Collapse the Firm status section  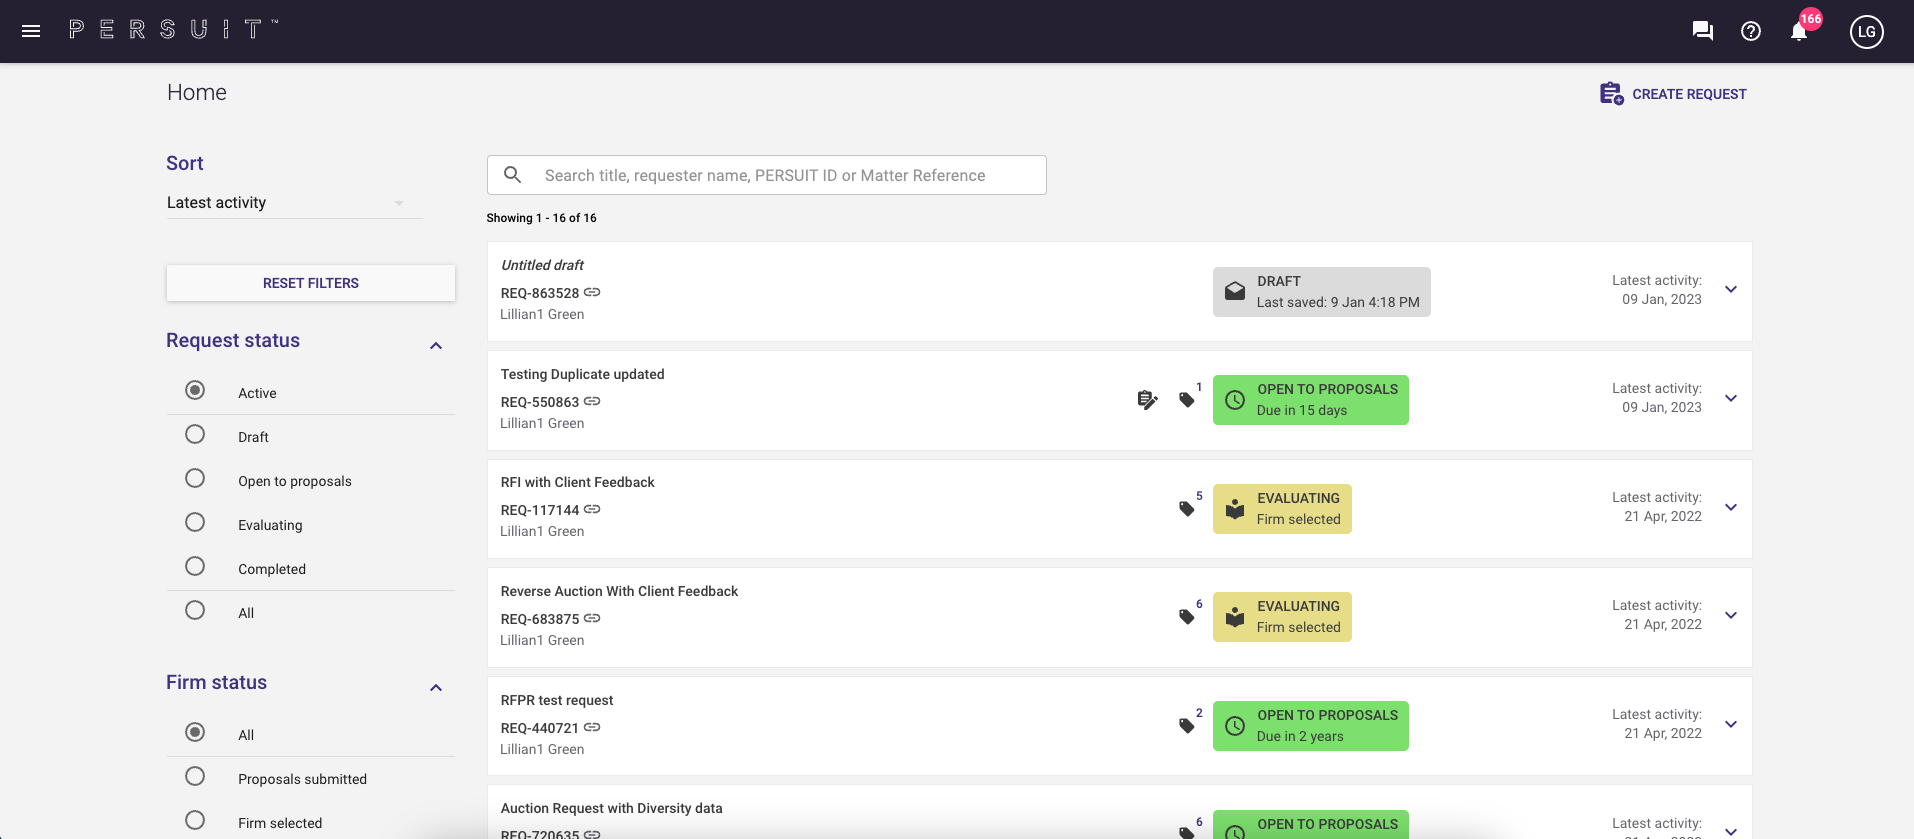(x=436, y=688)
